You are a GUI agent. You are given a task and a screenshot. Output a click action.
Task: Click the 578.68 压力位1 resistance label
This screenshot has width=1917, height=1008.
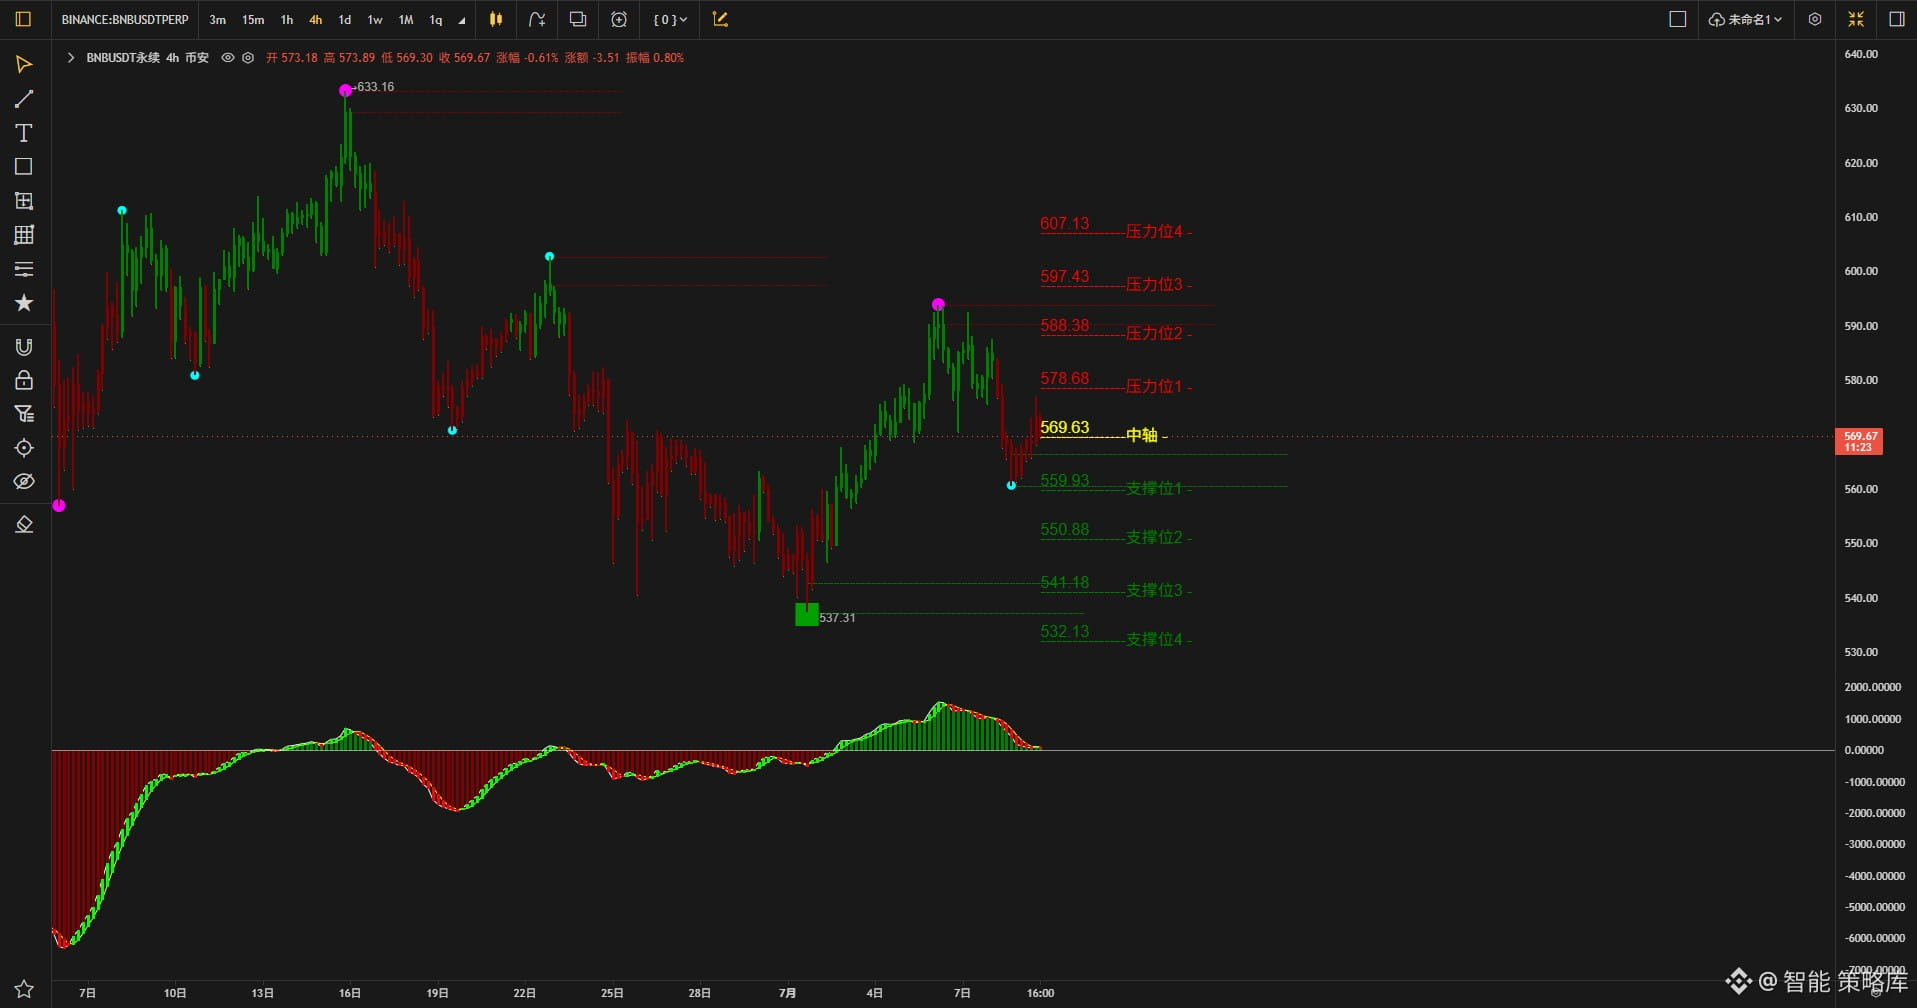[1115, 382]
